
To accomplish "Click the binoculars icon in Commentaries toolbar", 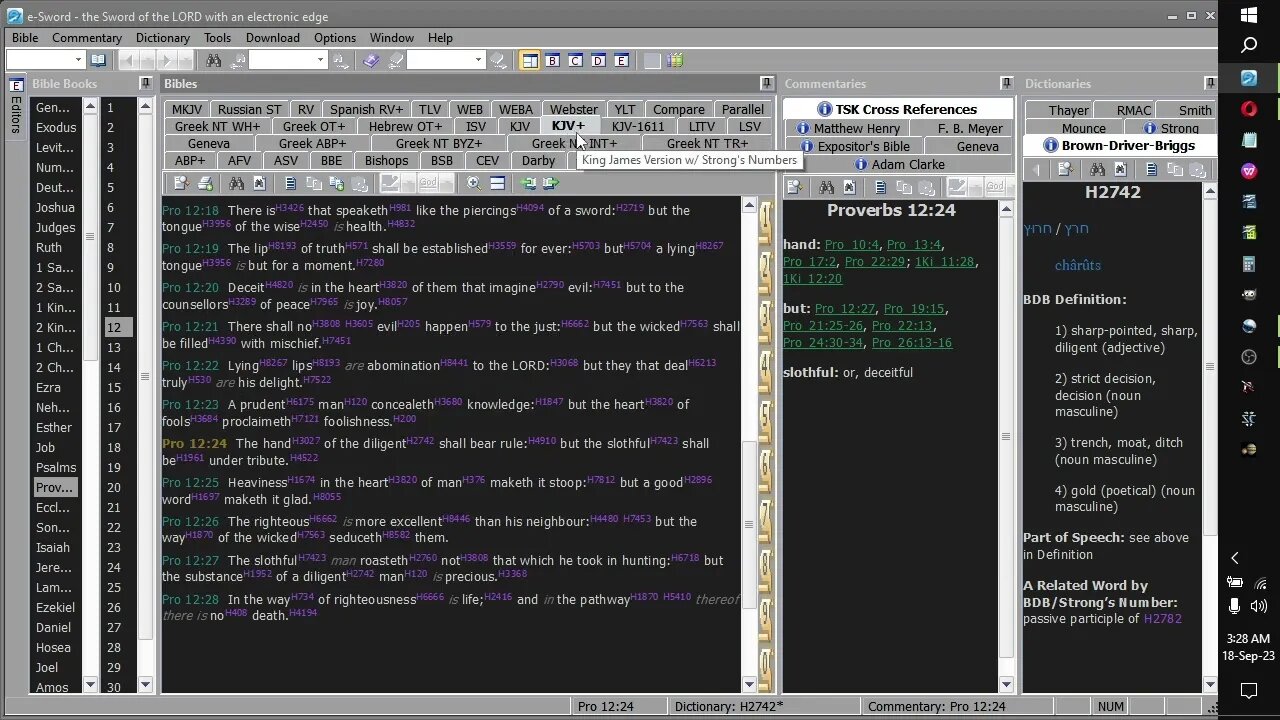I will pyautogui.click(x=826, y=187).
